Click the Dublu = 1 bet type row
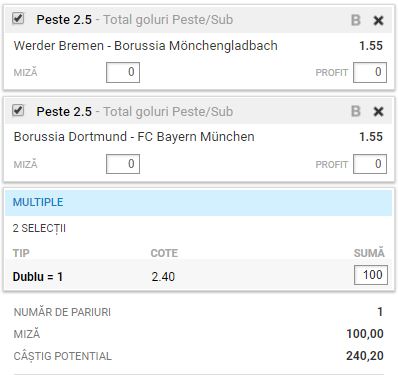 click(x=199, y=276)
